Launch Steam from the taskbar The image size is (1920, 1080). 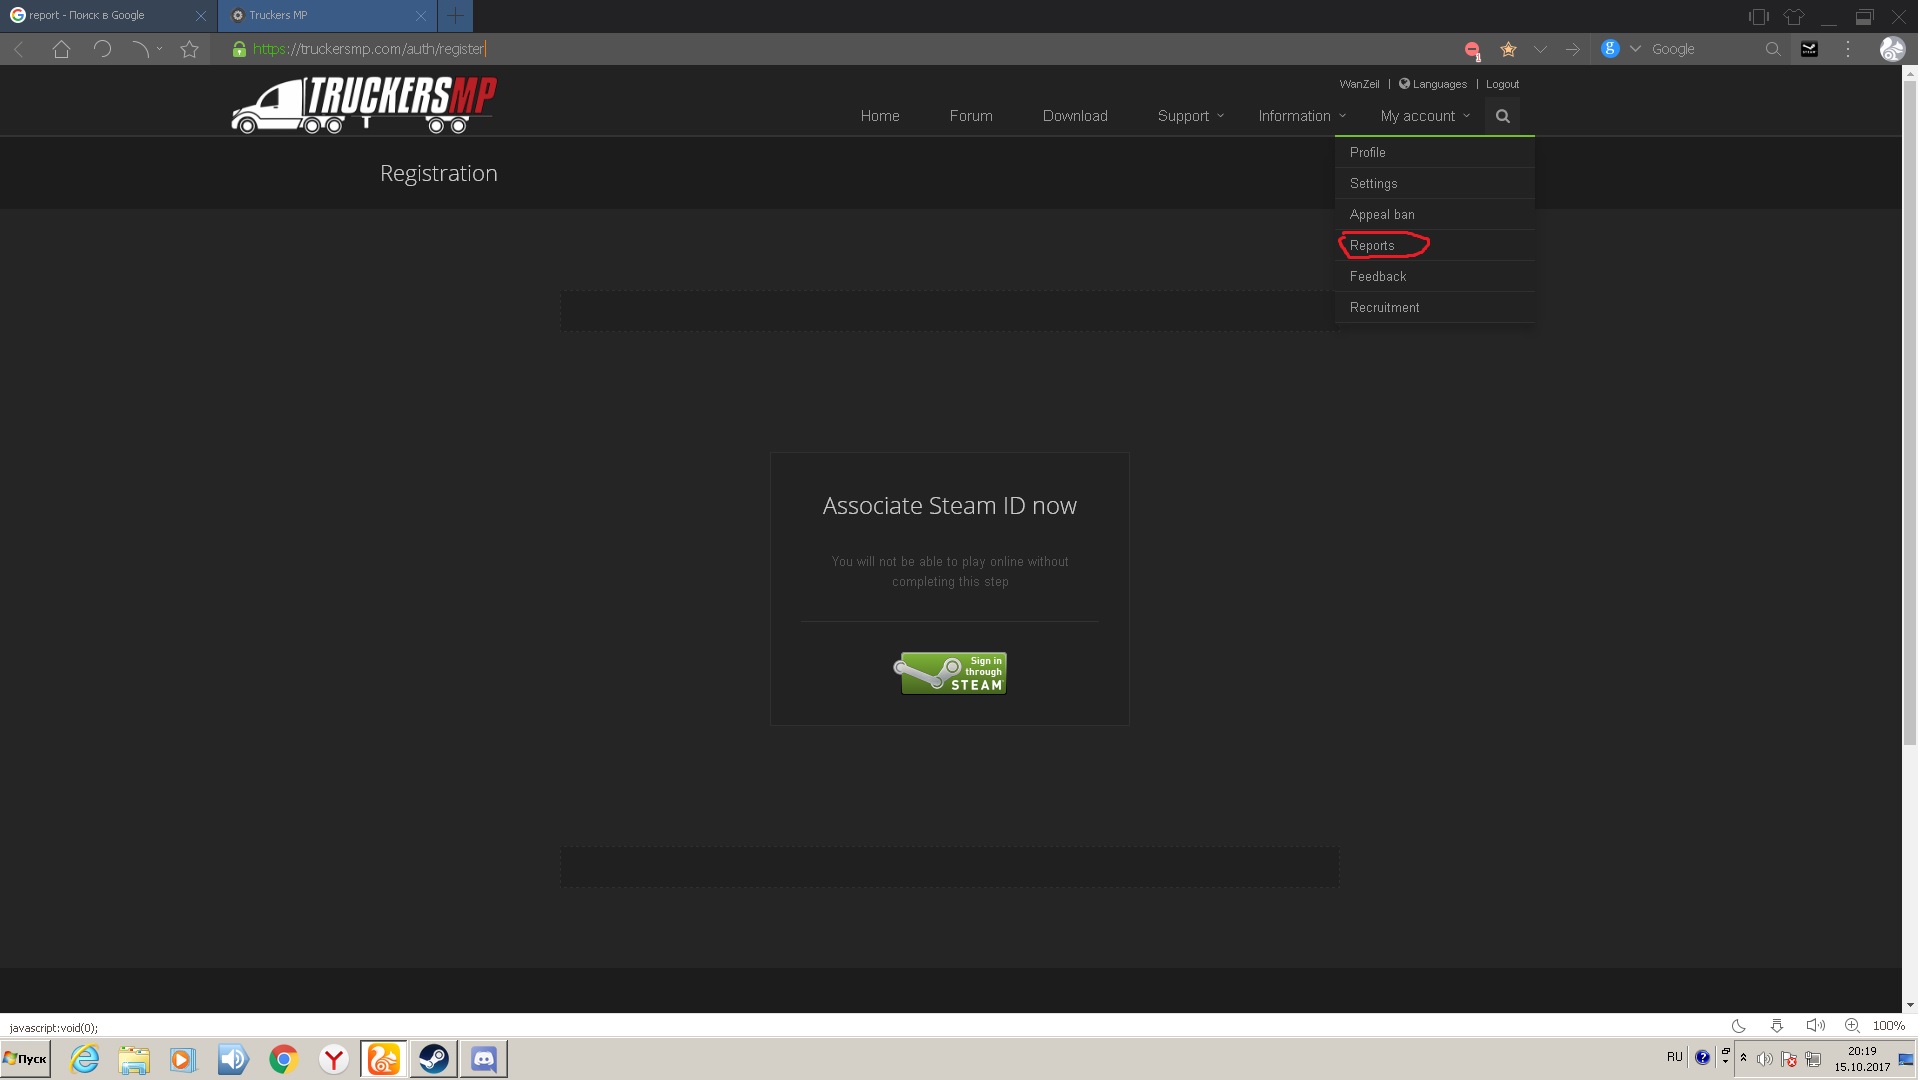[x=433, y=1059]
